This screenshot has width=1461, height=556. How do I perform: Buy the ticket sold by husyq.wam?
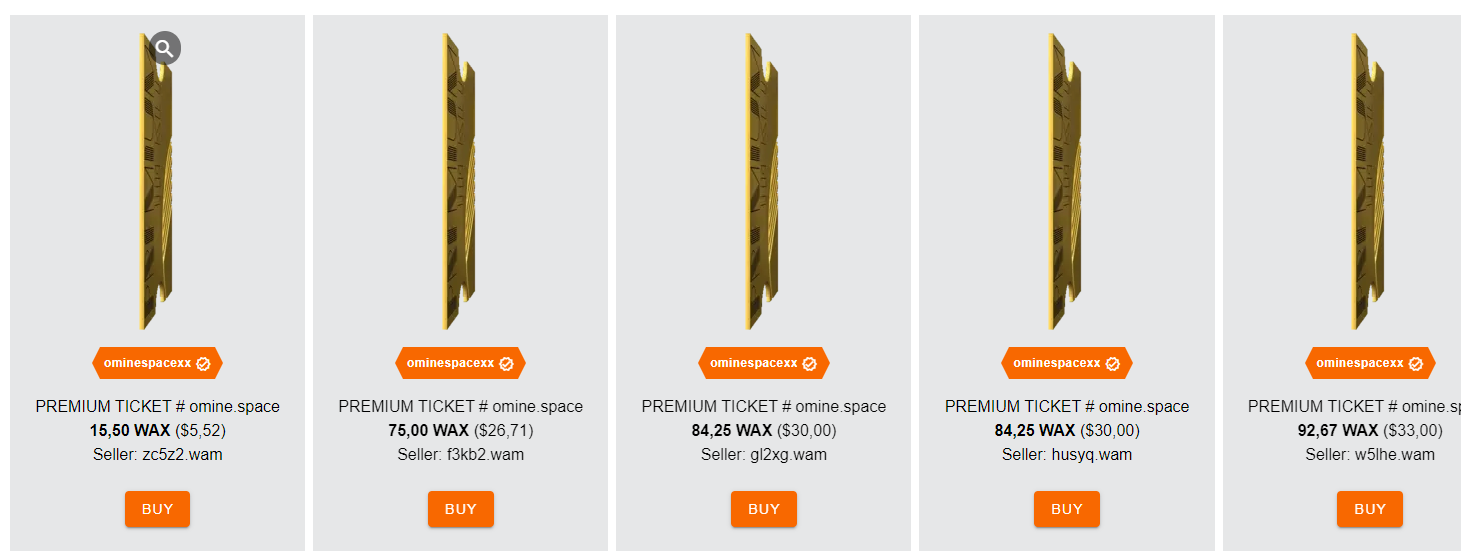click(x=1067, y=509)
